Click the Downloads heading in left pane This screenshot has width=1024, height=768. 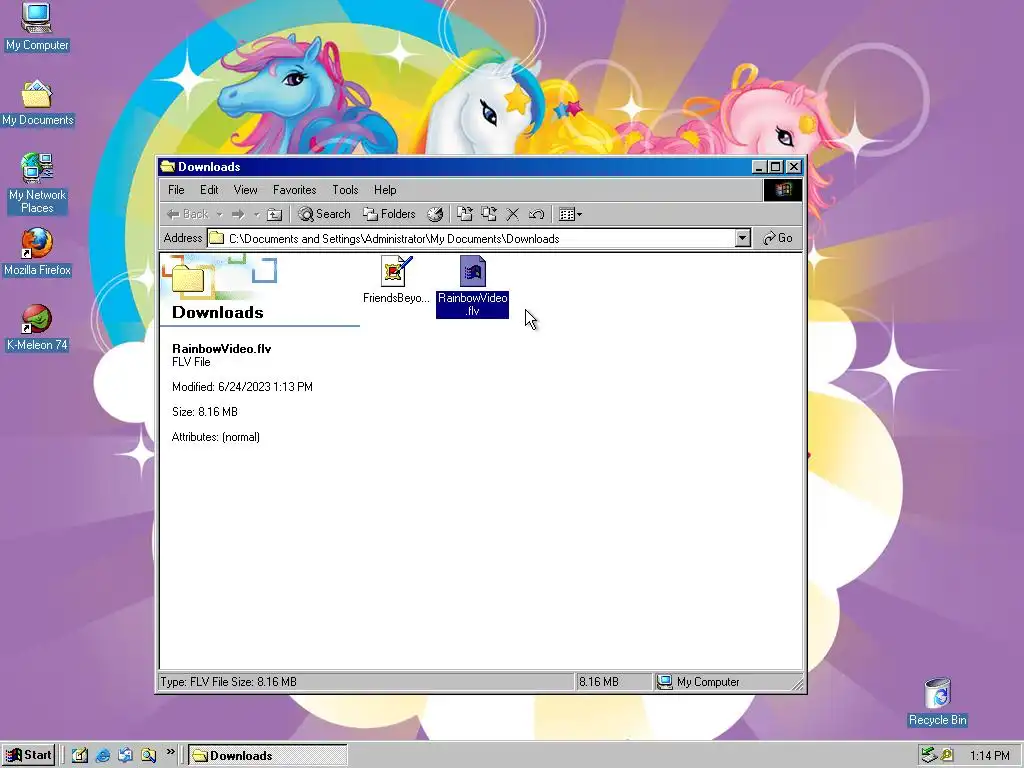click(x=217, y=313)
